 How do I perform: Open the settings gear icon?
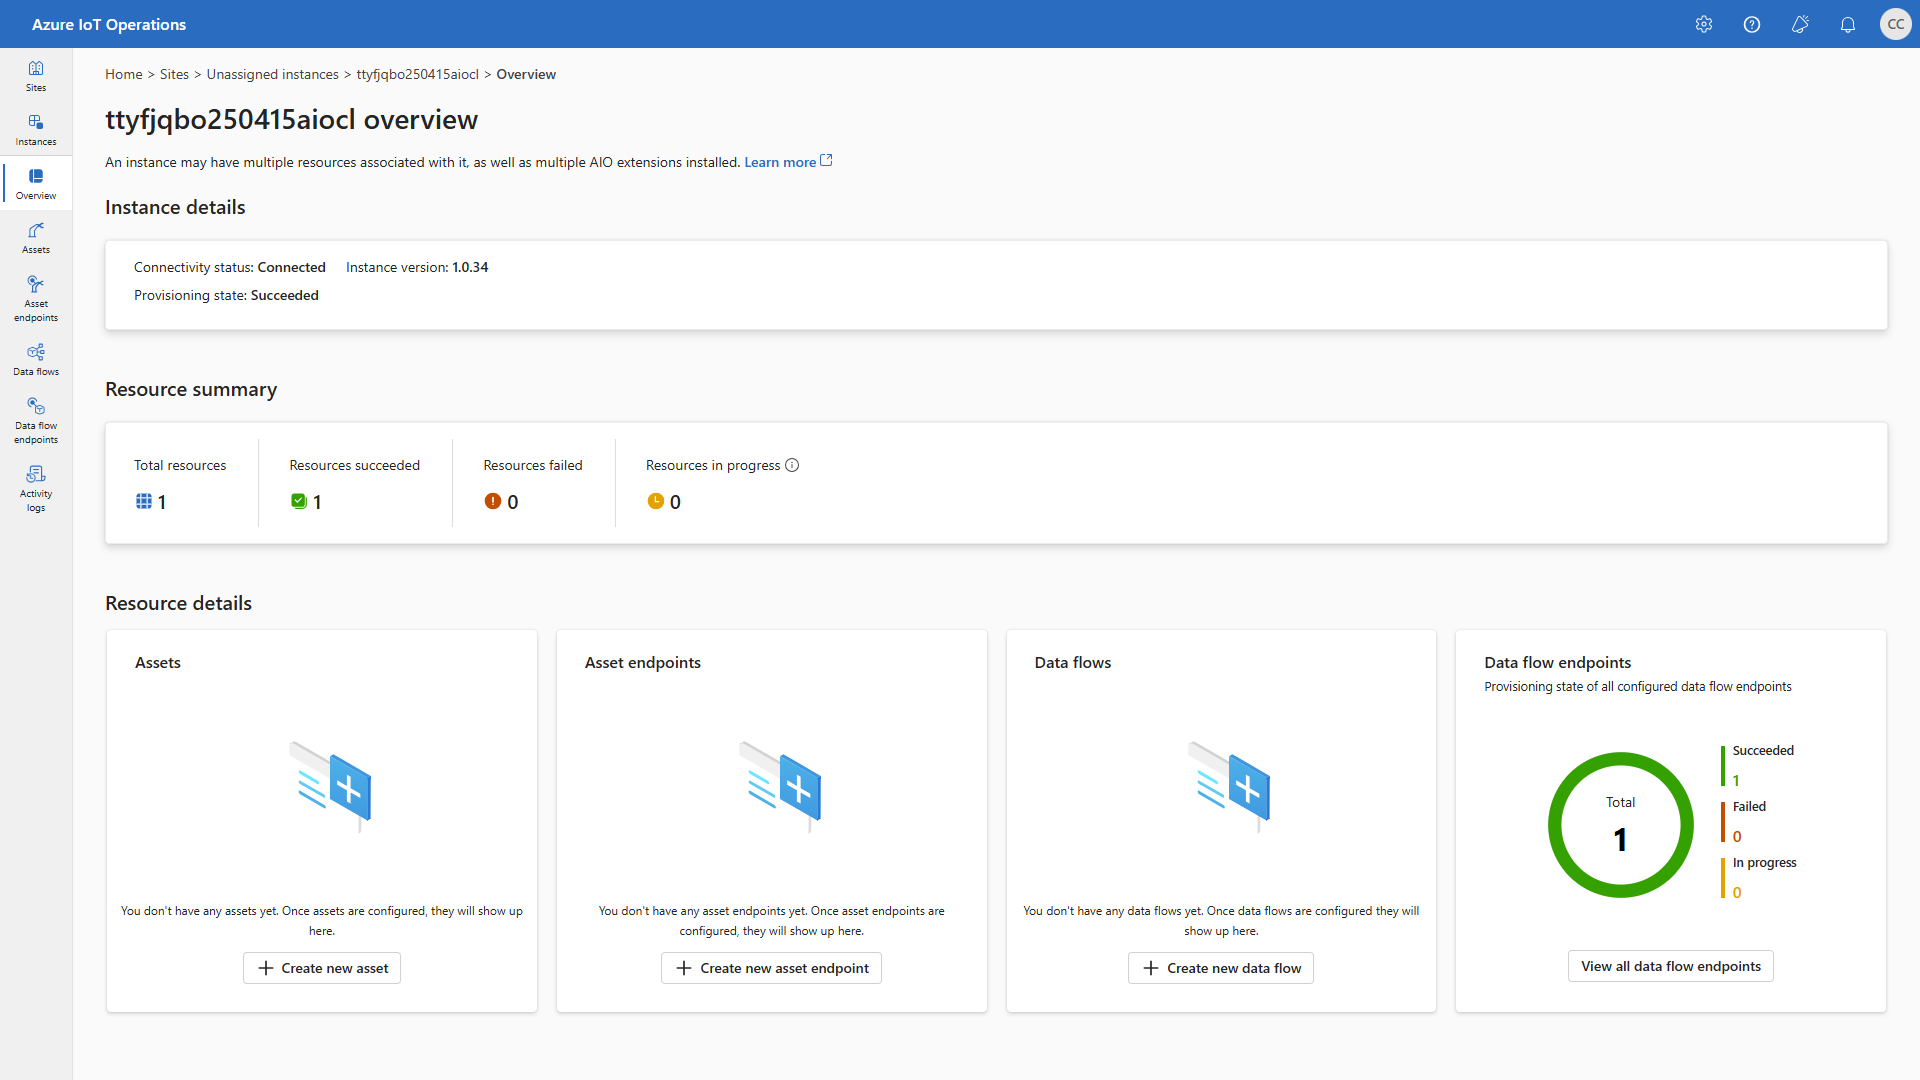click(1704, 24)
